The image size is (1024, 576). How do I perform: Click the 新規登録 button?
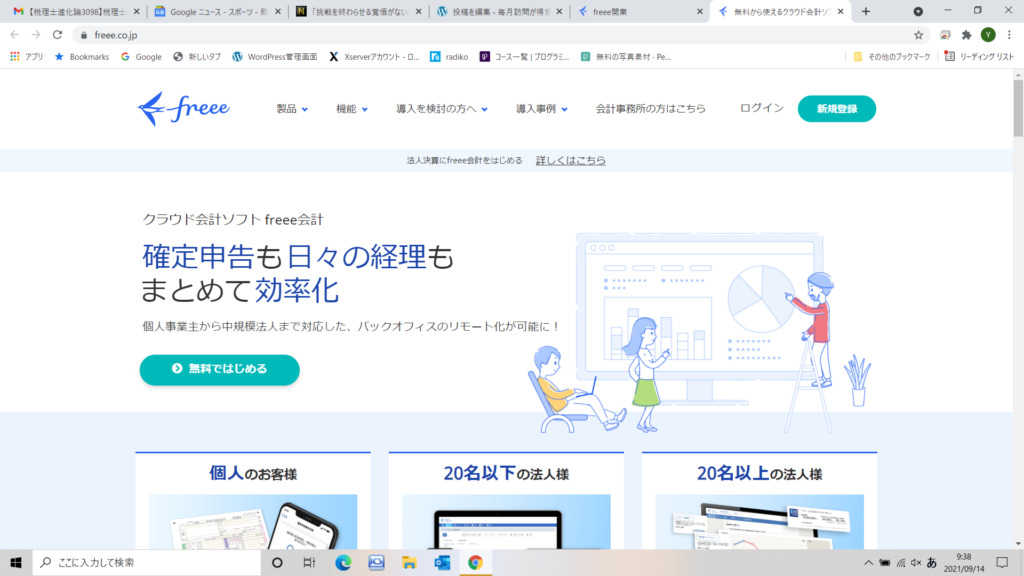click(836, 109)
